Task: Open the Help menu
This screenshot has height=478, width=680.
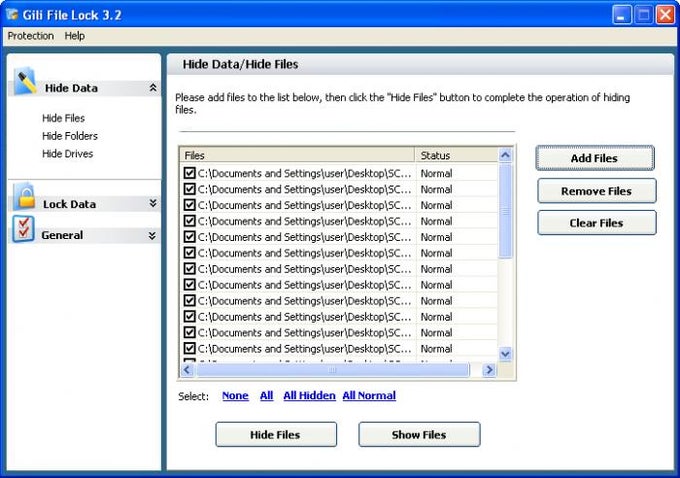Action: click(x=75, y=36)
